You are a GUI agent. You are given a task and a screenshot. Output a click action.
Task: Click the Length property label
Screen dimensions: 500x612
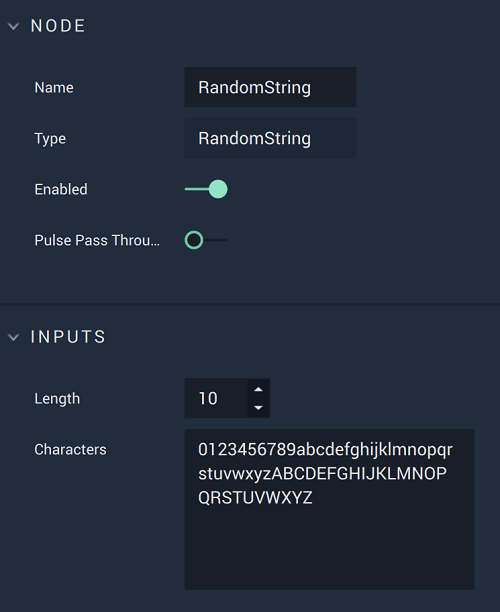tap(57, 399)
